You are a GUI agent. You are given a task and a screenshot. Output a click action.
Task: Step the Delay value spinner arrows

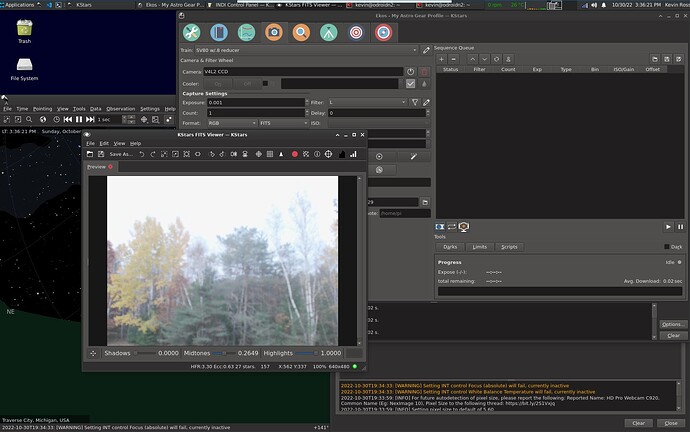[x=428, y=113]
